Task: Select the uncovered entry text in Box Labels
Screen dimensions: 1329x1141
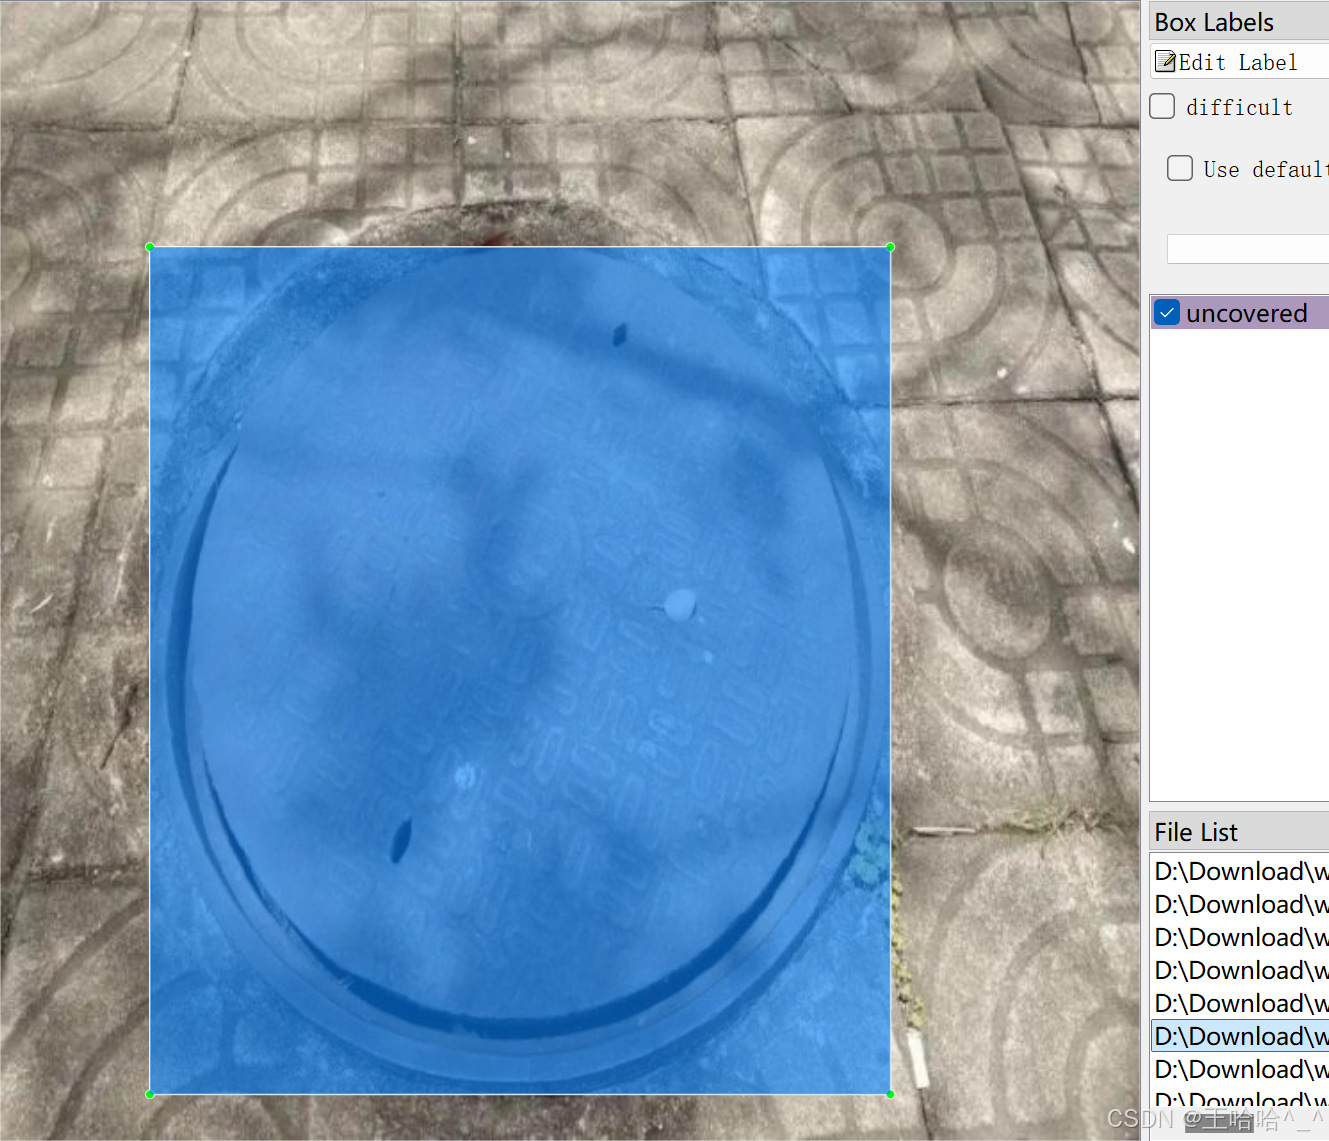Action: [x=1246, y=313]
